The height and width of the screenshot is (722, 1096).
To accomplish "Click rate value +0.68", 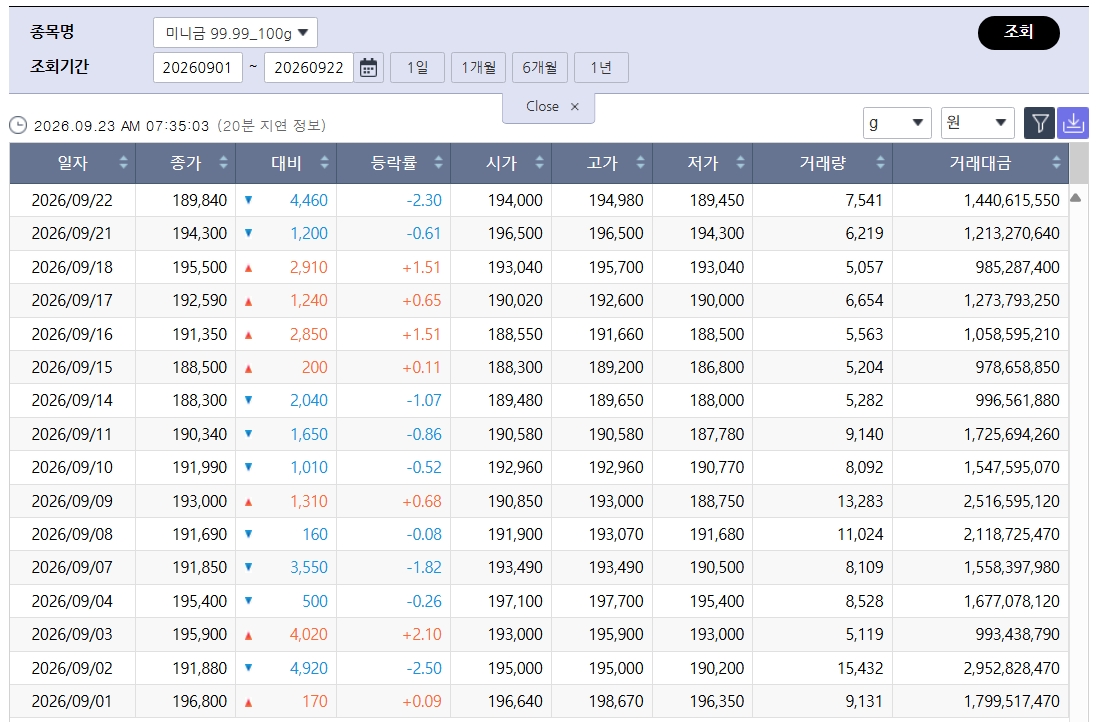I will [422, 501].
